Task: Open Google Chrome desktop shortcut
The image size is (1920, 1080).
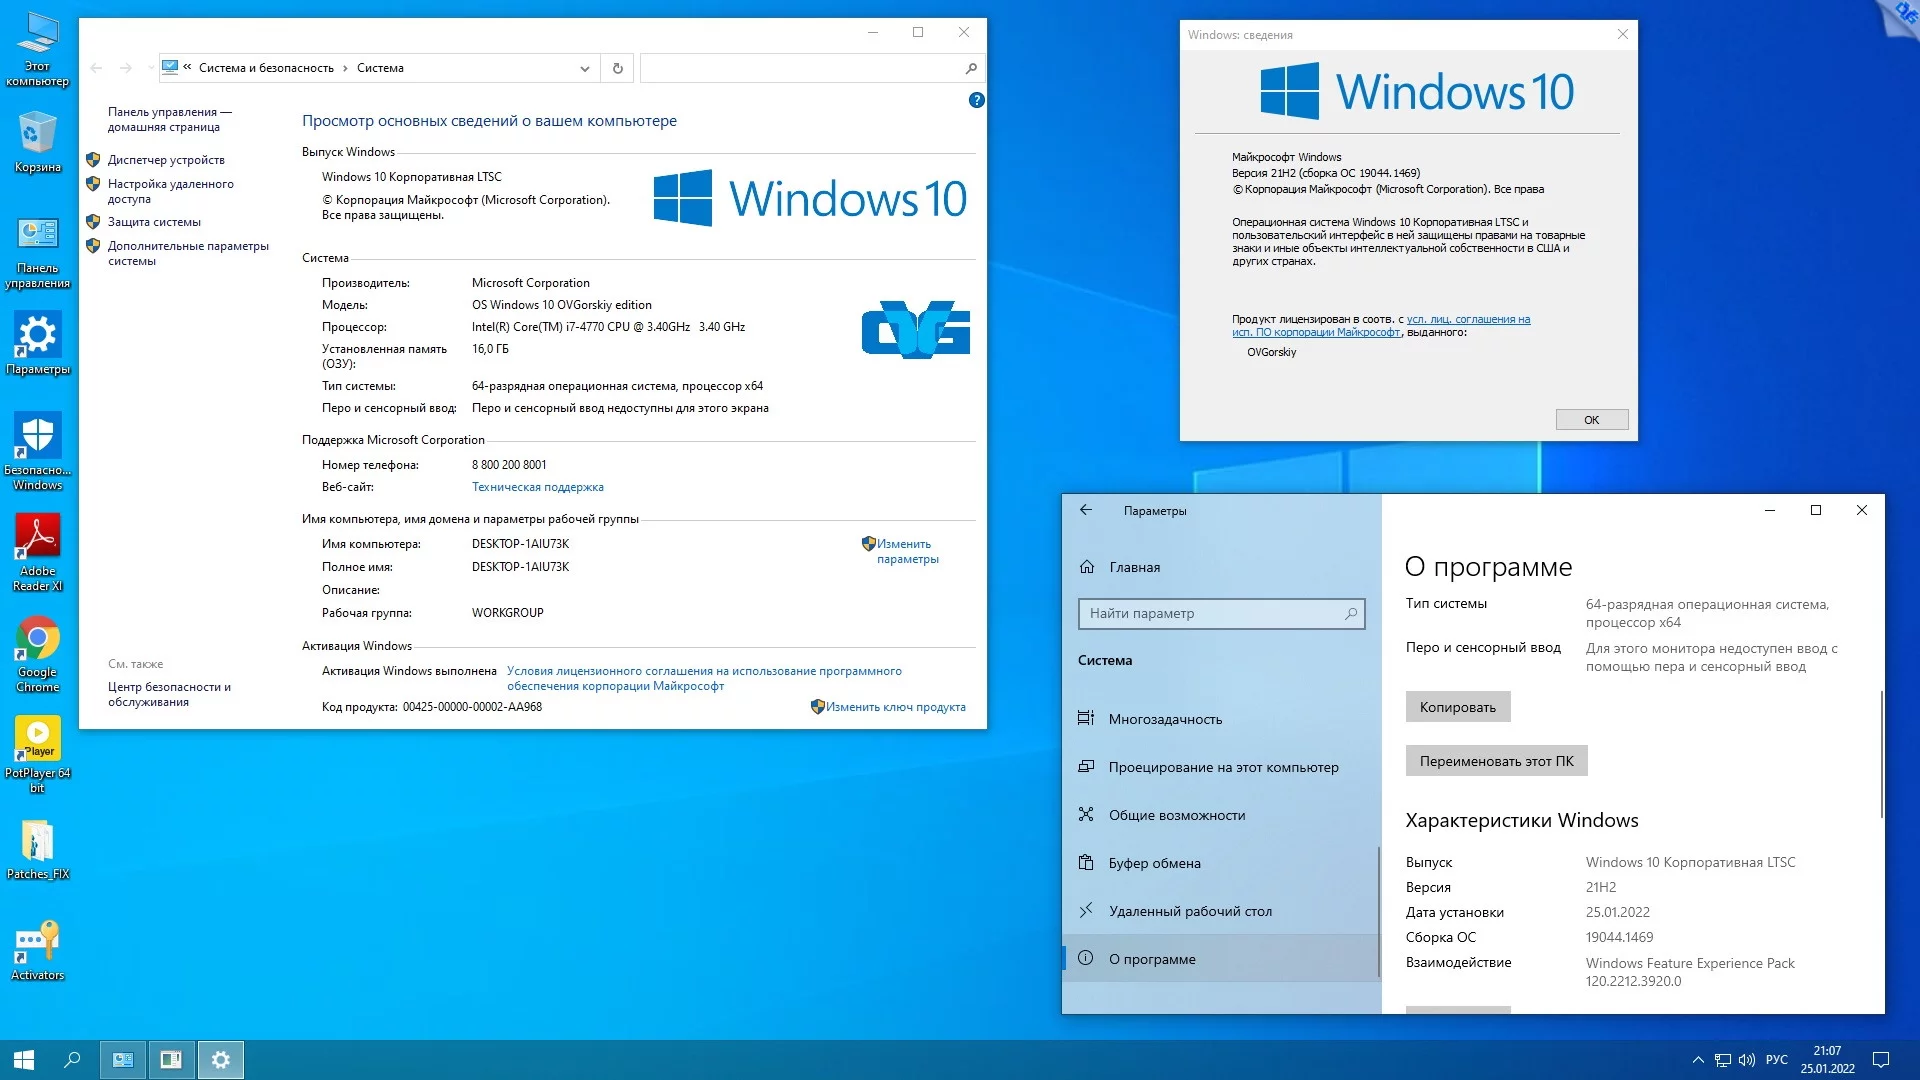Action: click(37, 641)
